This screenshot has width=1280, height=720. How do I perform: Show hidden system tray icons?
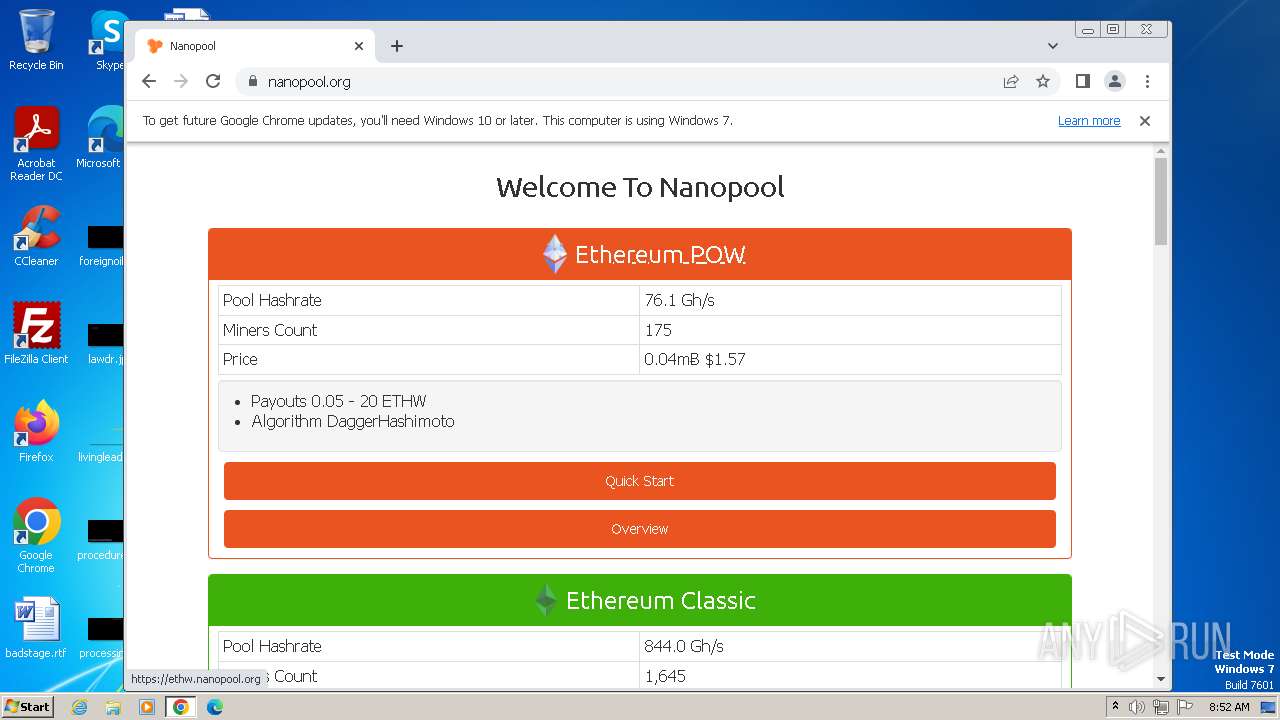coord(1115,706)
